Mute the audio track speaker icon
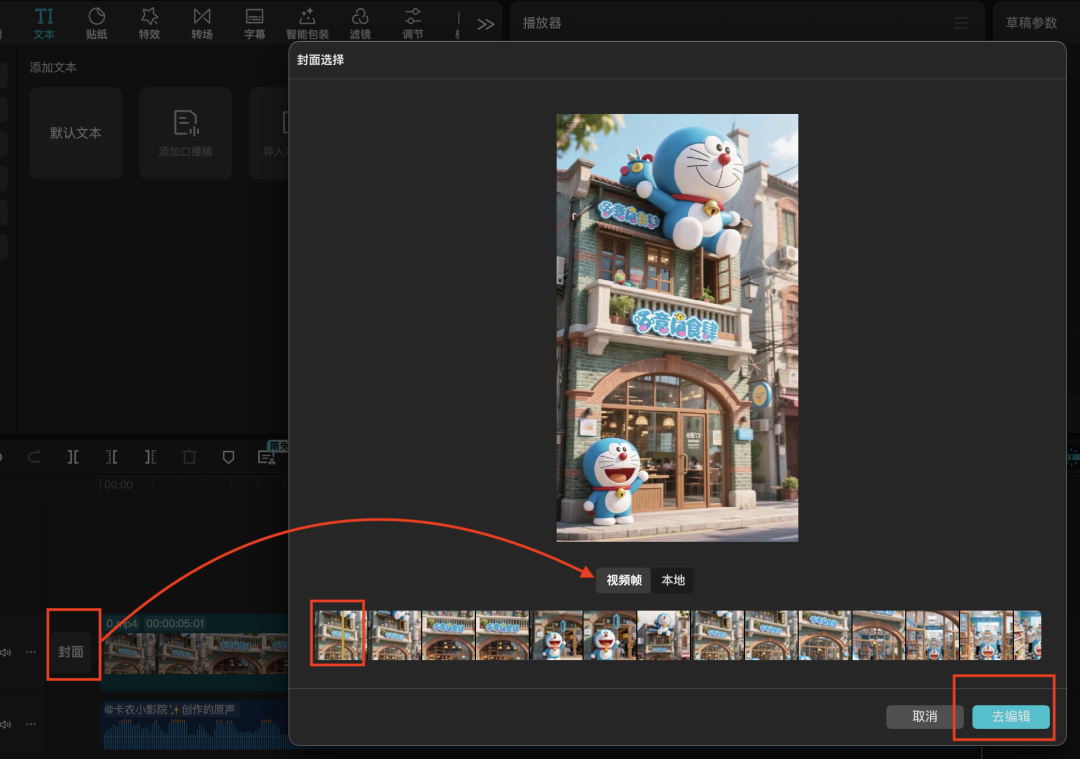Viewport: 1080px width, 759px height. point(6,723)
